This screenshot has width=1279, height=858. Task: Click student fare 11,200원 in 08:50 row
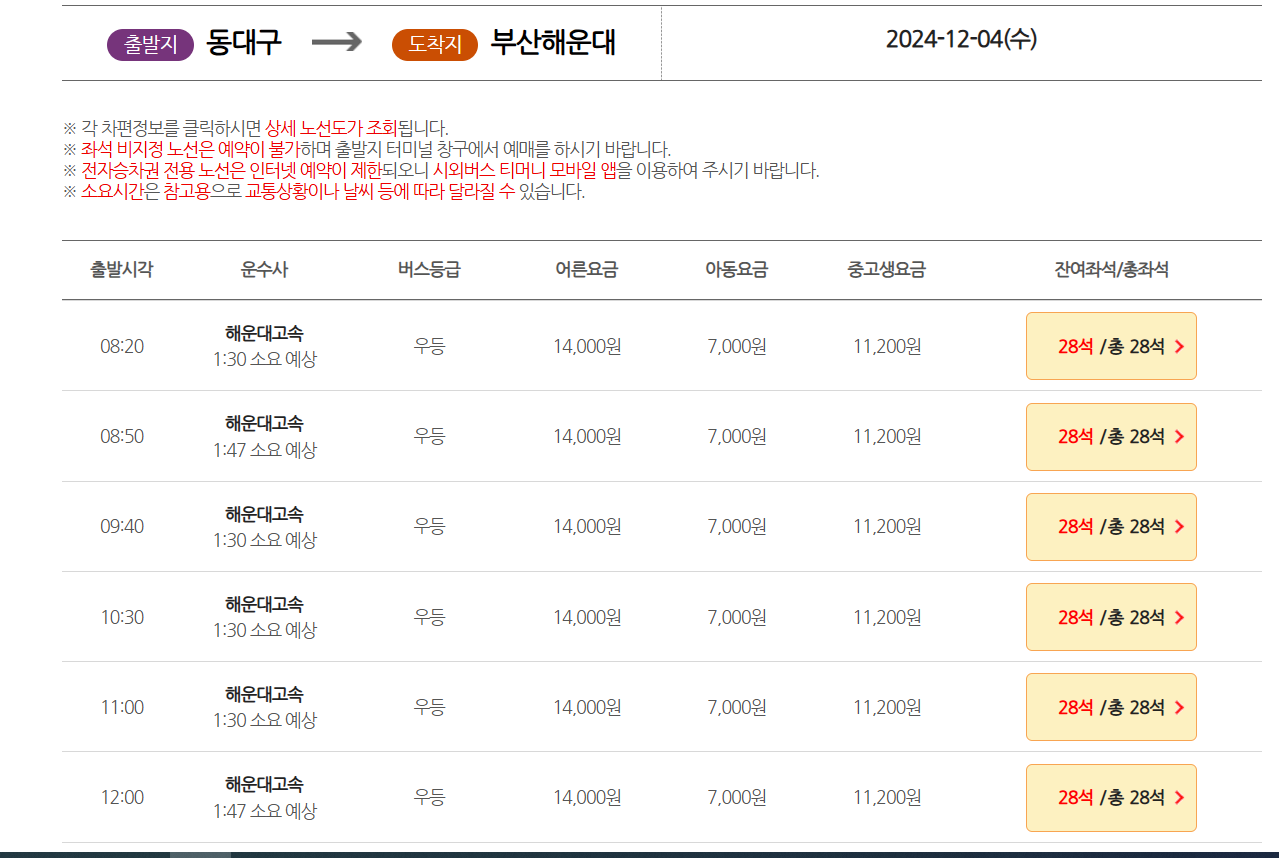click(x=887, y=436)
